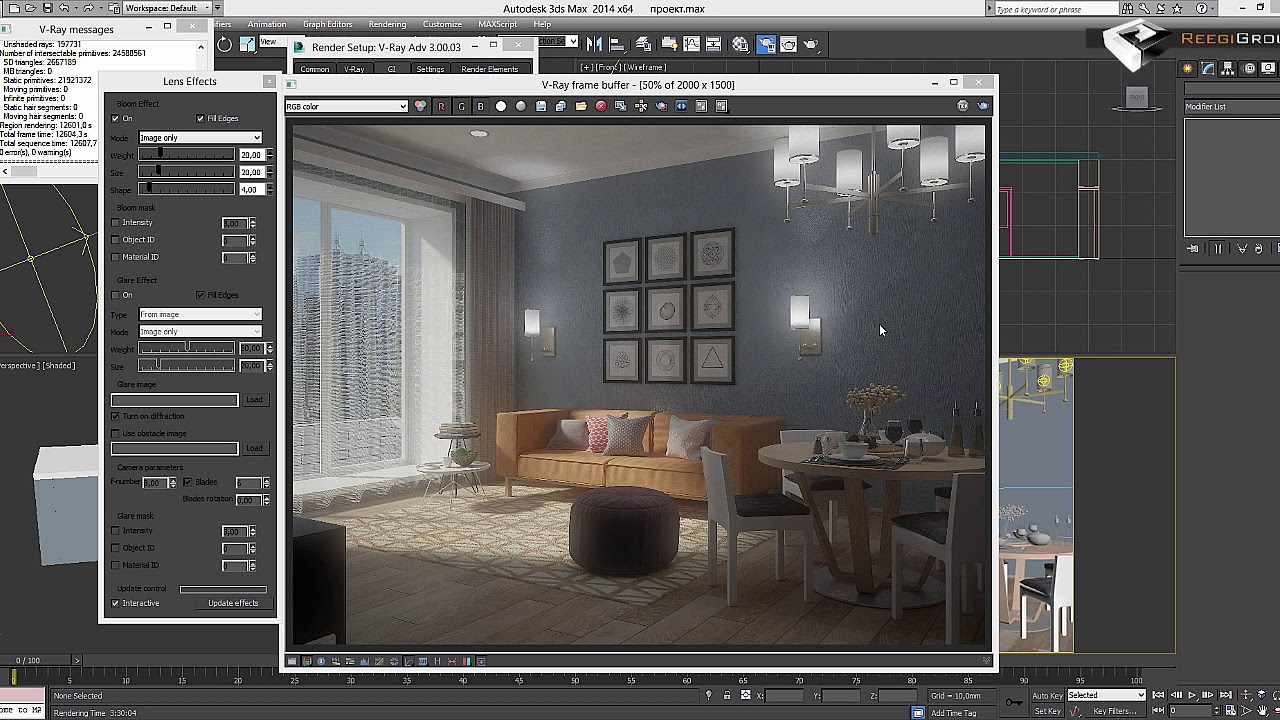
Task: Enable Bloom mask Object ID checkbox
Action: (x=115, y=240)
